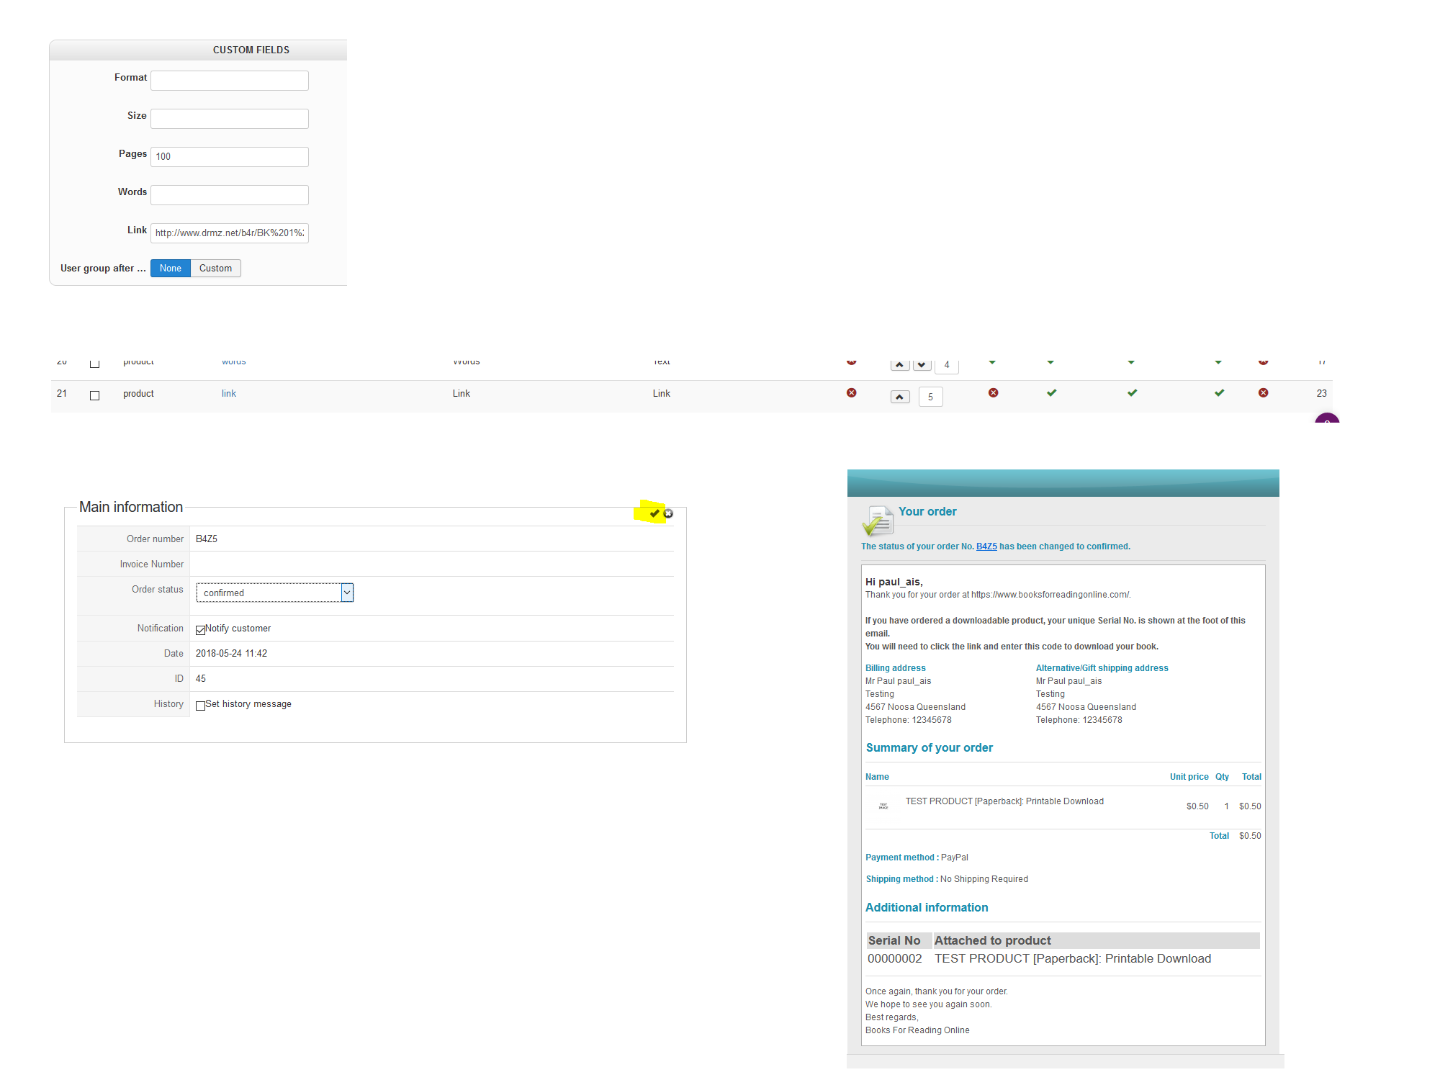Select the checkbox for row 21
Image resolution: width=1440 pixels, height=1080 pixels.
pyautogui.click(x=95, y=395)
